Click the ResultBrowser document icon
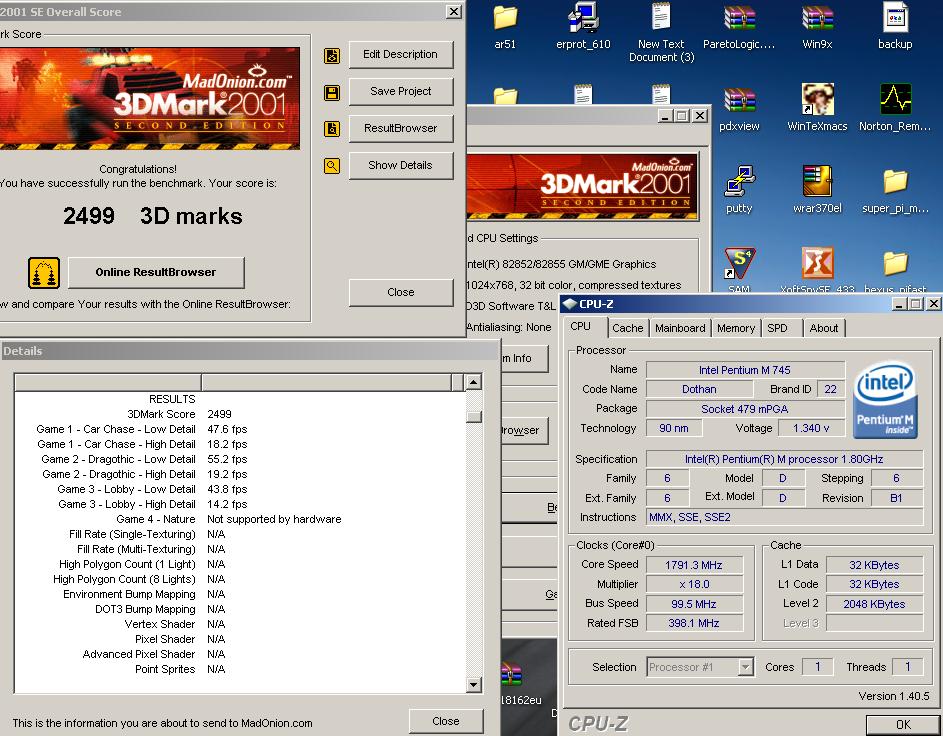This screenshot has width=943, height=736. [x=332, y=129]
